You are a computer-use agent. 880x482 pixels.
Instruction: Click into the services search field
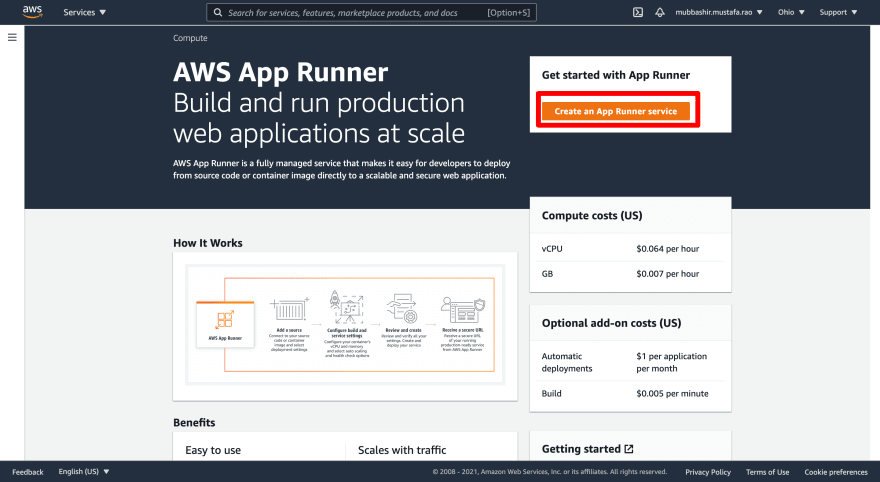(372, 12)
